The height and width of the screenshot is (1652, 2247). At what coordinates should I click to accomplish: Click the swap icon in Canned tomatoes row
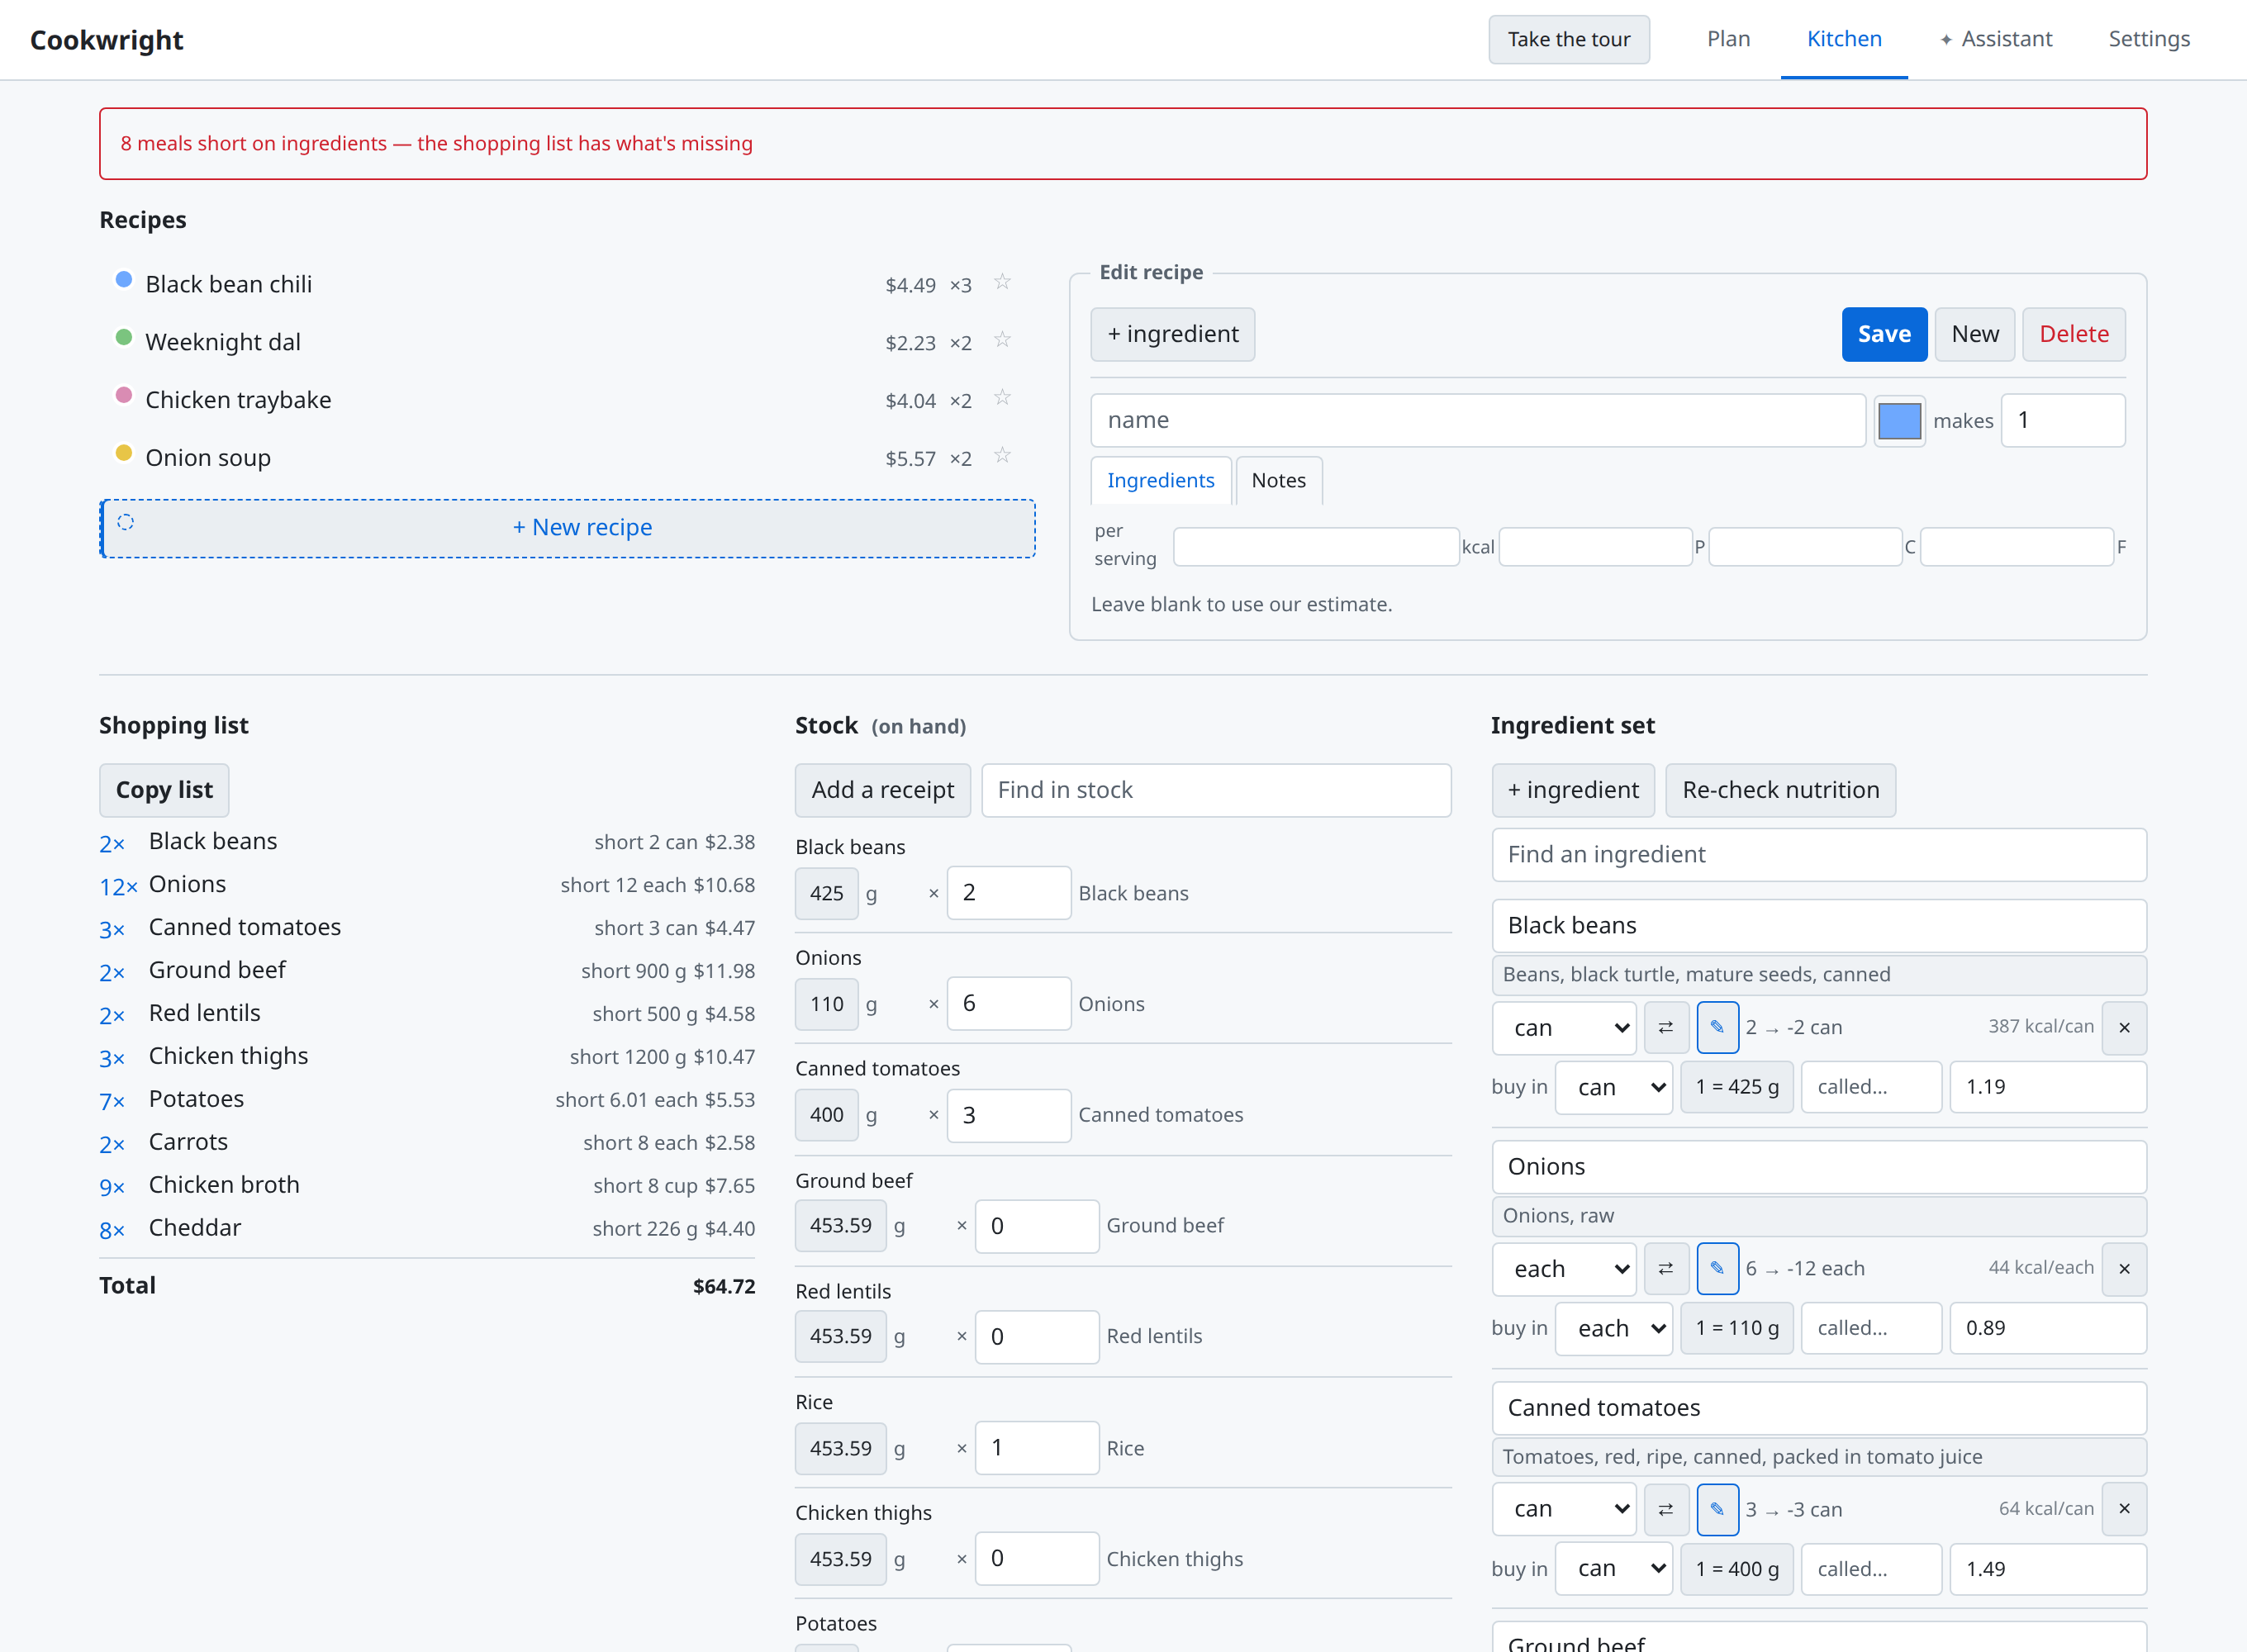(1666, 1510)
